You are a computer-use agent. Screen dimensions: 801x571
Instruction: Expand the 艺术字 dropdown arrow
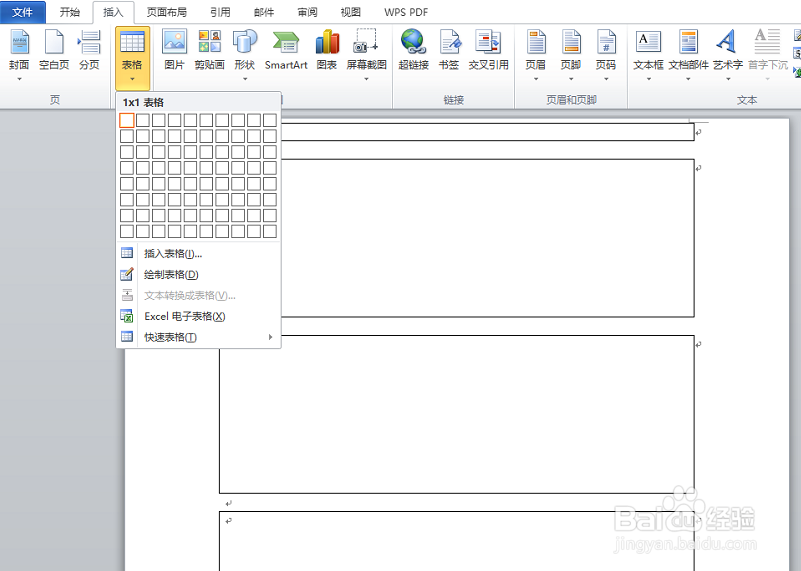click(x=728, y=79)
